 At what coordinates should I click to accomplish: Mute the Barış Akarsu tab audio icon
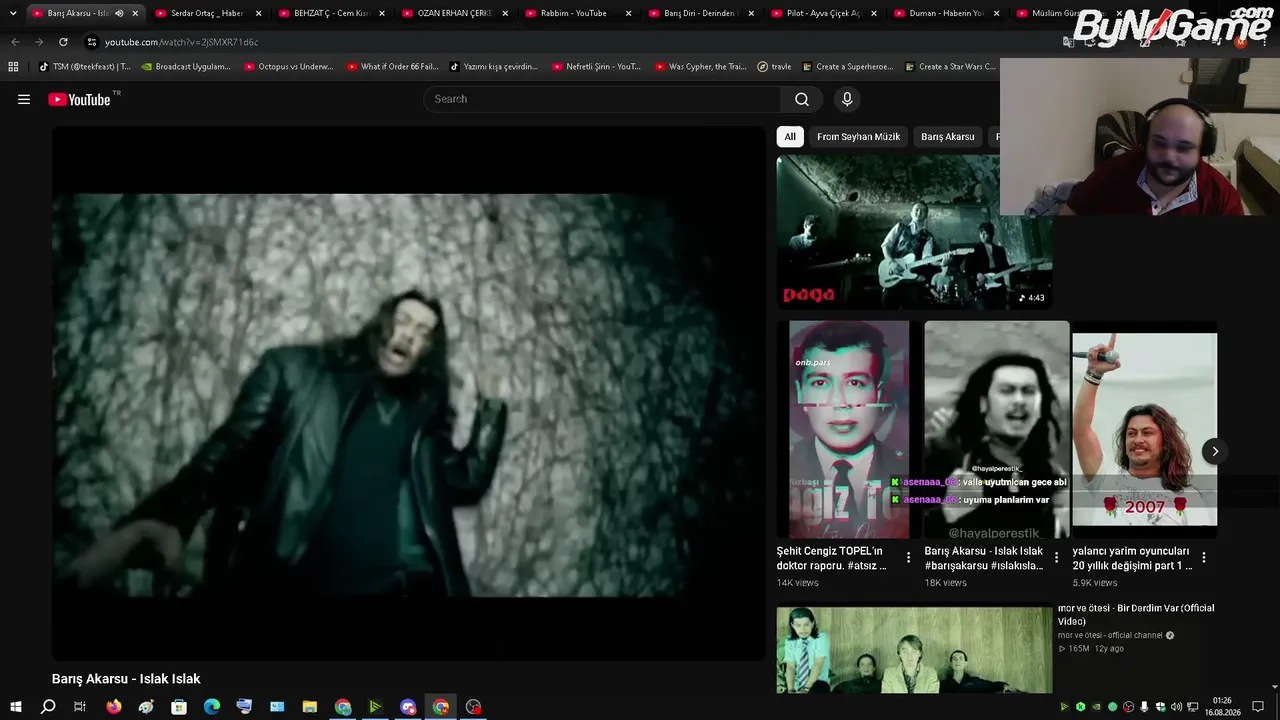(x=119, y=13)
